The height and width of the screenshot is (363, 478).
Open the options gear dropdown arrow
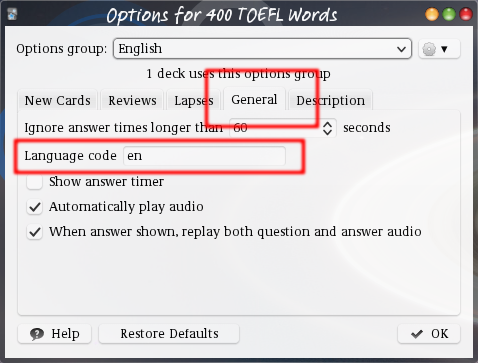click(x=444, y=49)
